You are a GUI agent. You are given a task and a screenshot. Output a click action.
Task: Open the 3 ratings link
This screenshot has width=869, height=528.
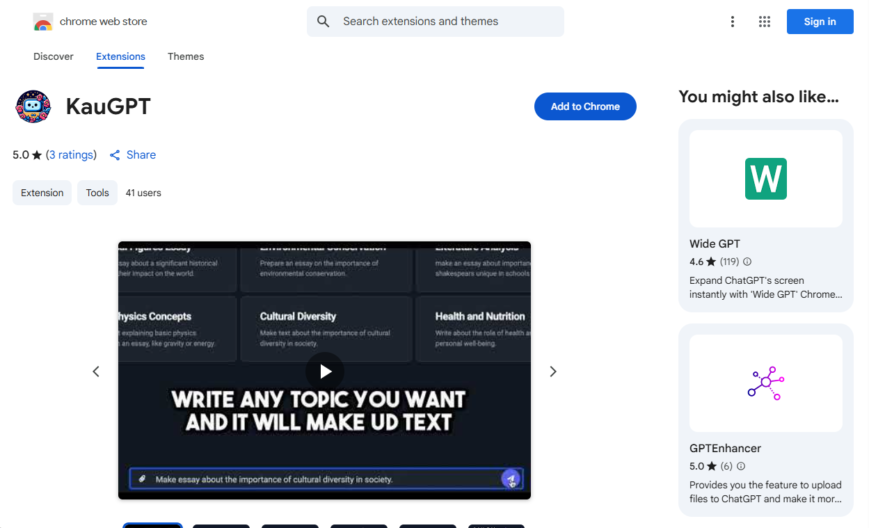tap(71, 155)
